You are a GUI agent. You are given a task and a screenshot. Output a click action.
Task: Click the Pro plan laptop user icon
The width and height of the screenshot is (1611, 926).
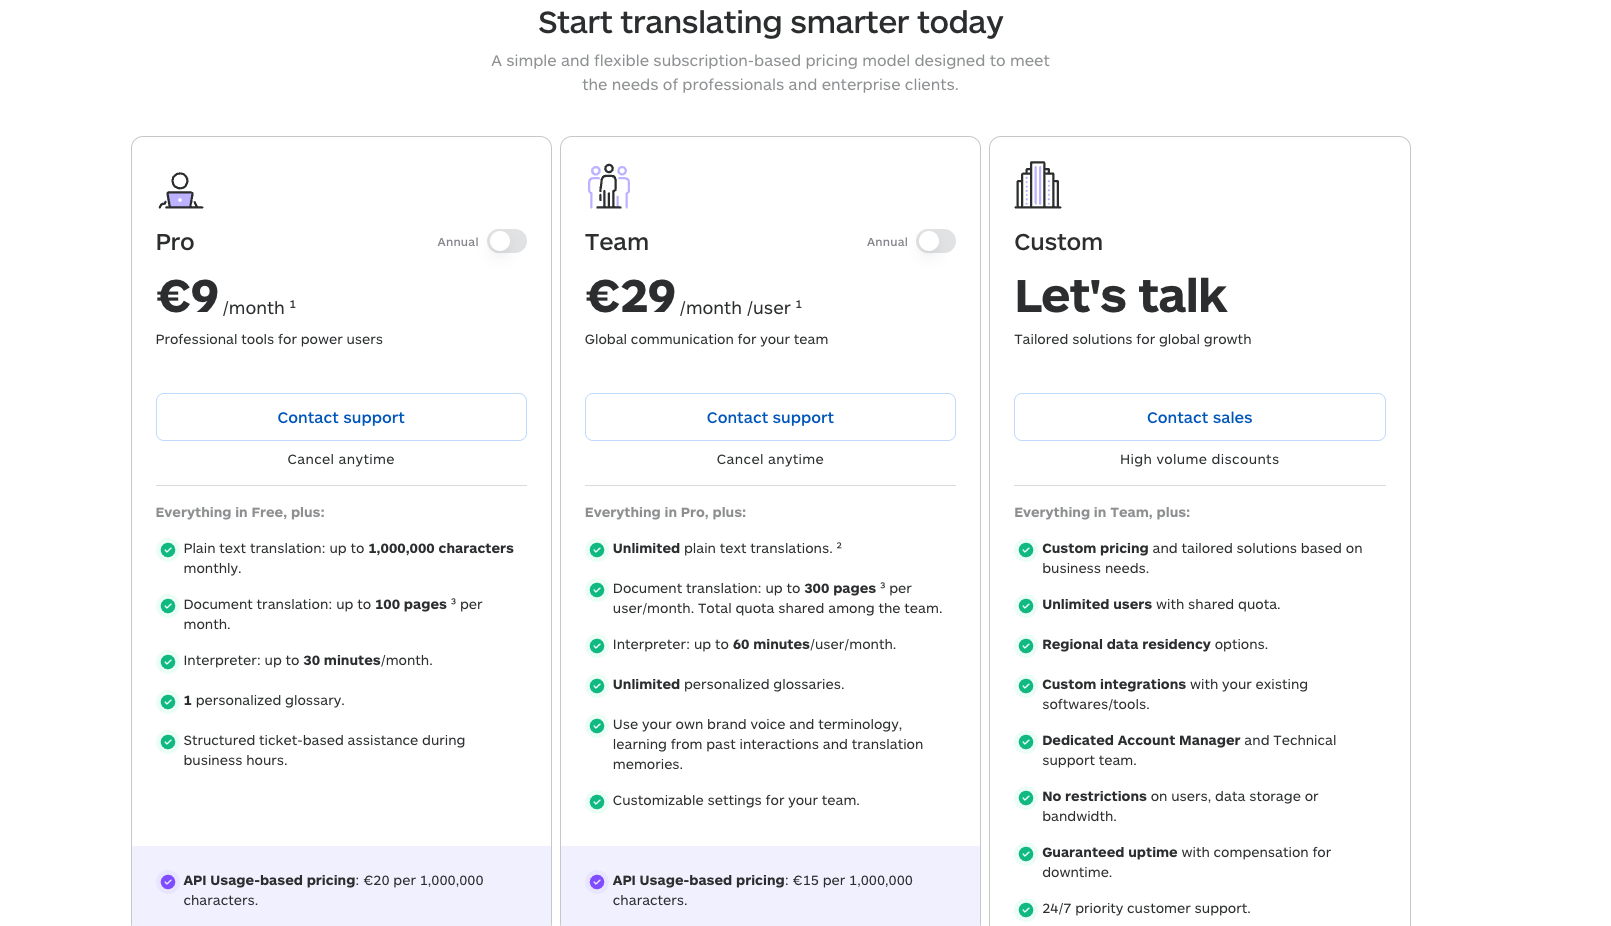(x=180, y=190)
